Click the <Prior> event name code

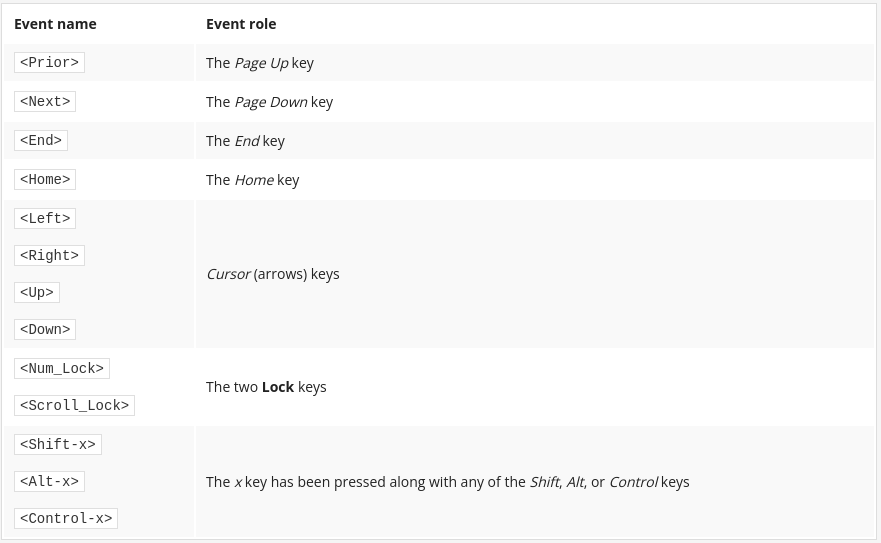click(x=49, y=62)
